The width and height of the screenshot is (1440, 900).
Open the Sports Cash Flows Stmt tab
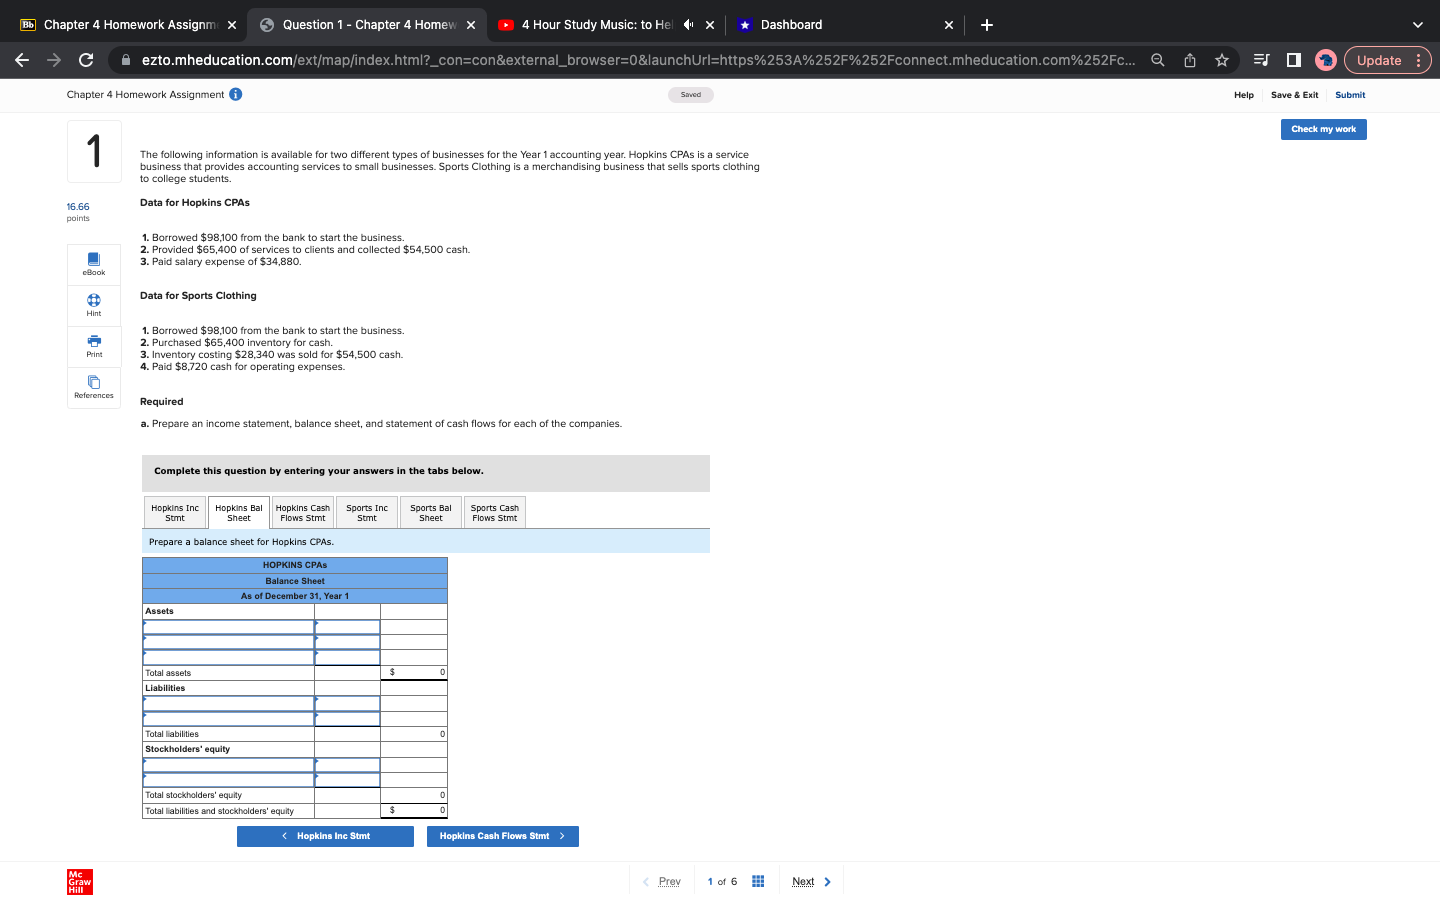pos(495,513)
